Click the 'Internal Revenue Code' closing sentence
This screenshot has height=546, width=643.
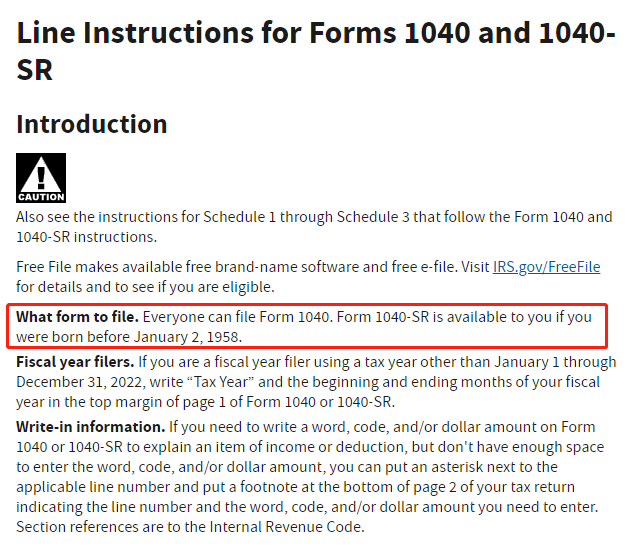click(190, 527)
